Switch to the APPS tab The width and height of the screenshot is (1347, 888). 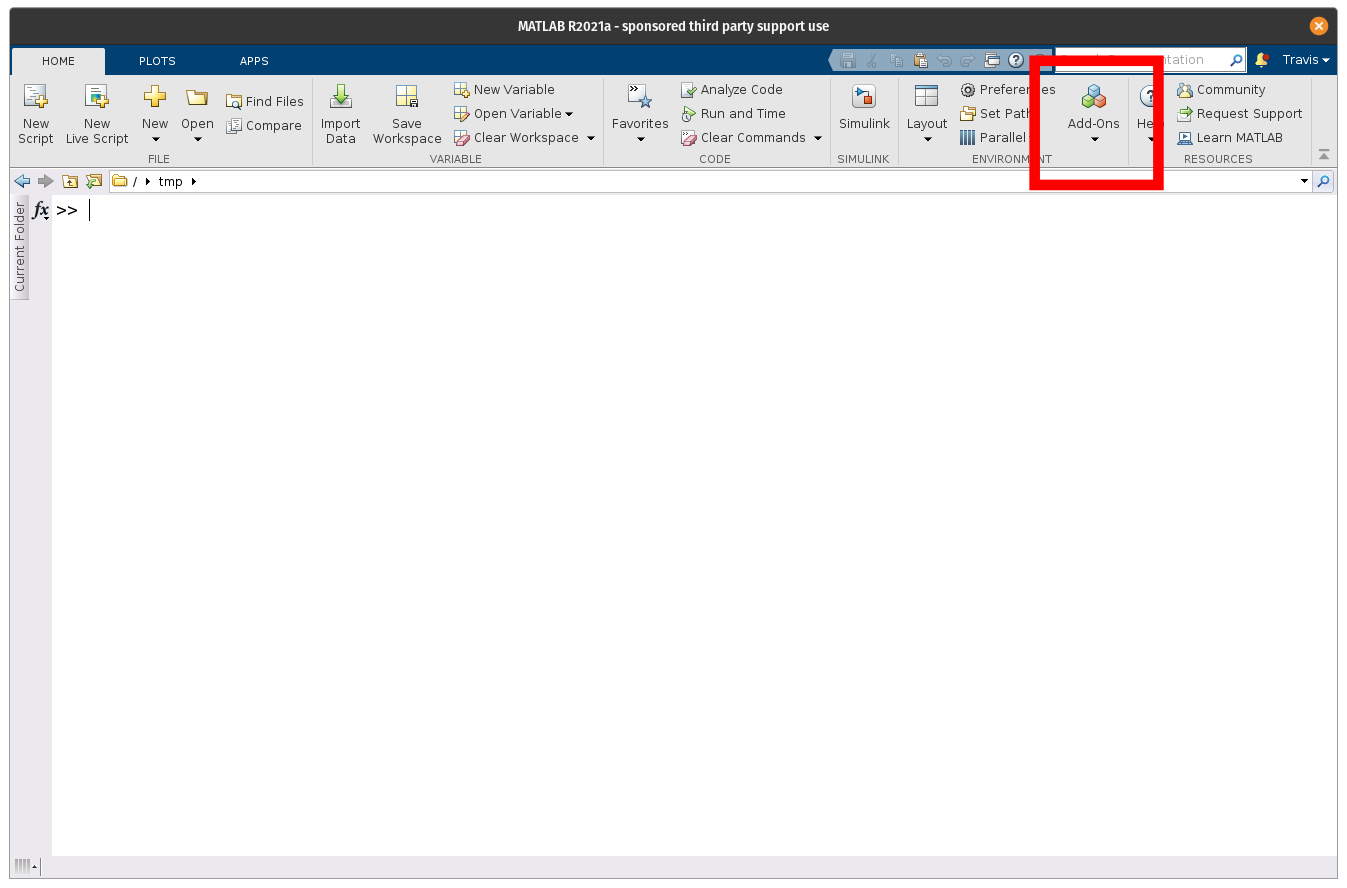[x=254, y=61]
